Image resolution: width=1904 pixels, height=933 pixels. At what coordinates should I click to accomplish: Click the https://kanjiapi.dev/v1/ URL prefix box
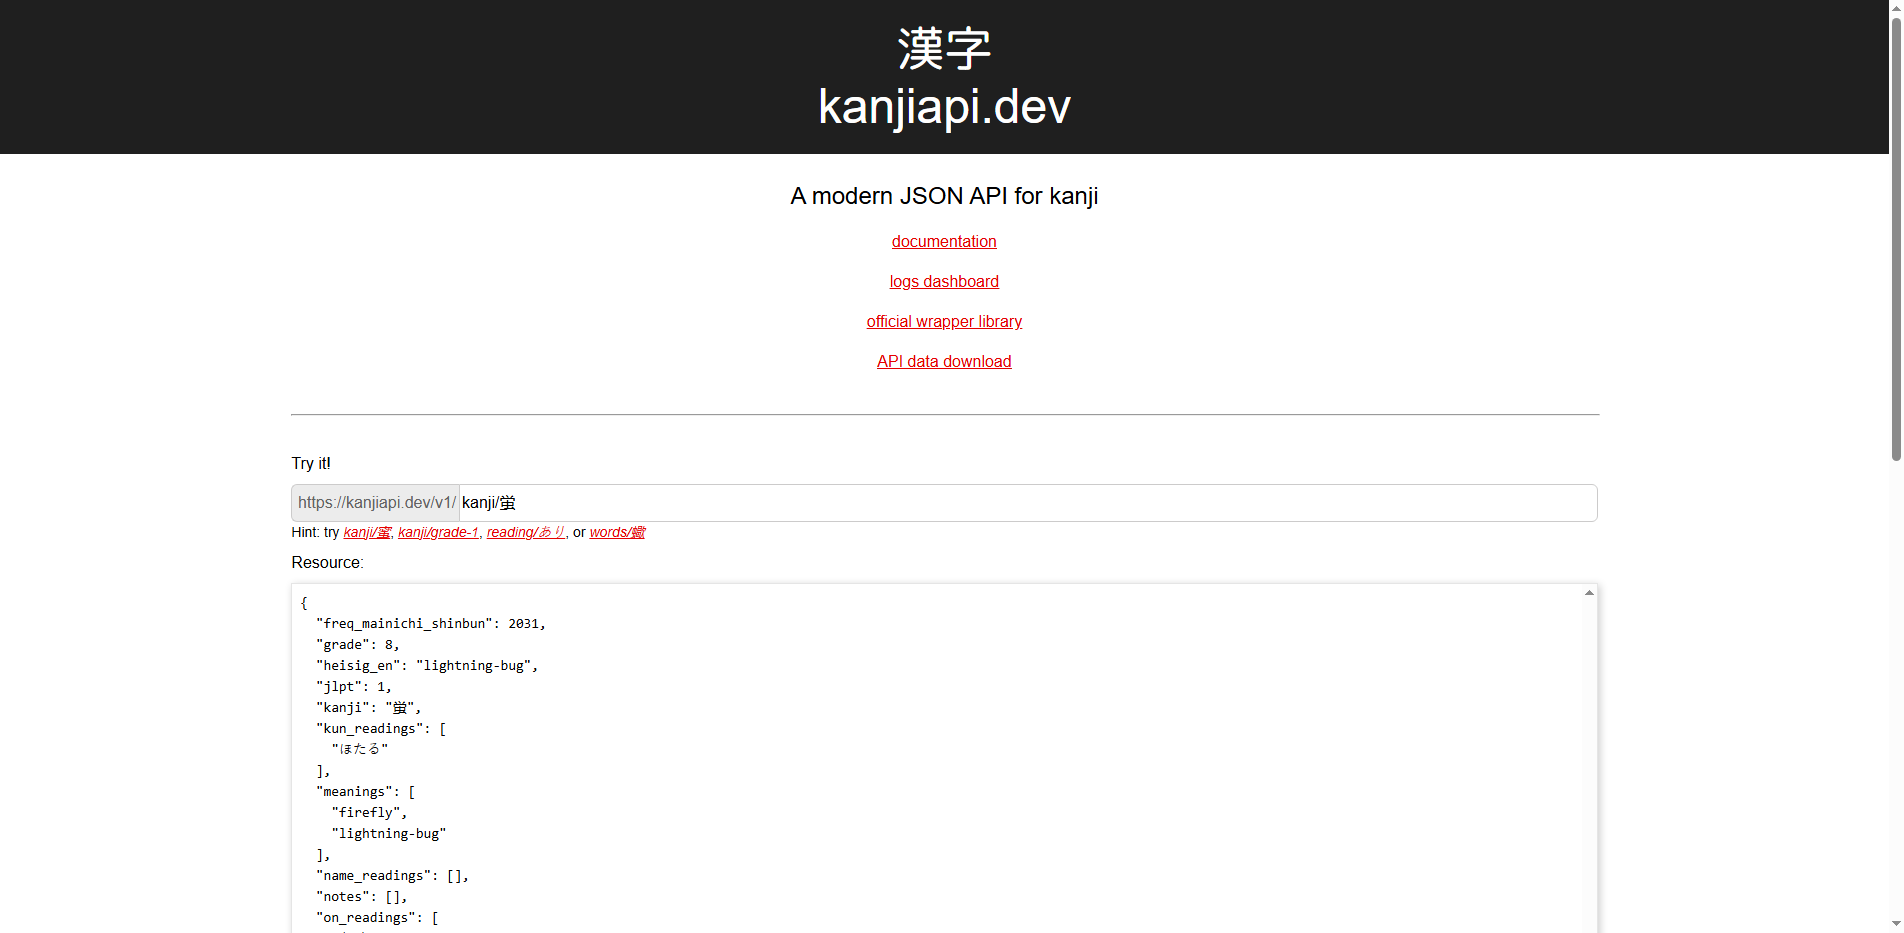[375, 502]
